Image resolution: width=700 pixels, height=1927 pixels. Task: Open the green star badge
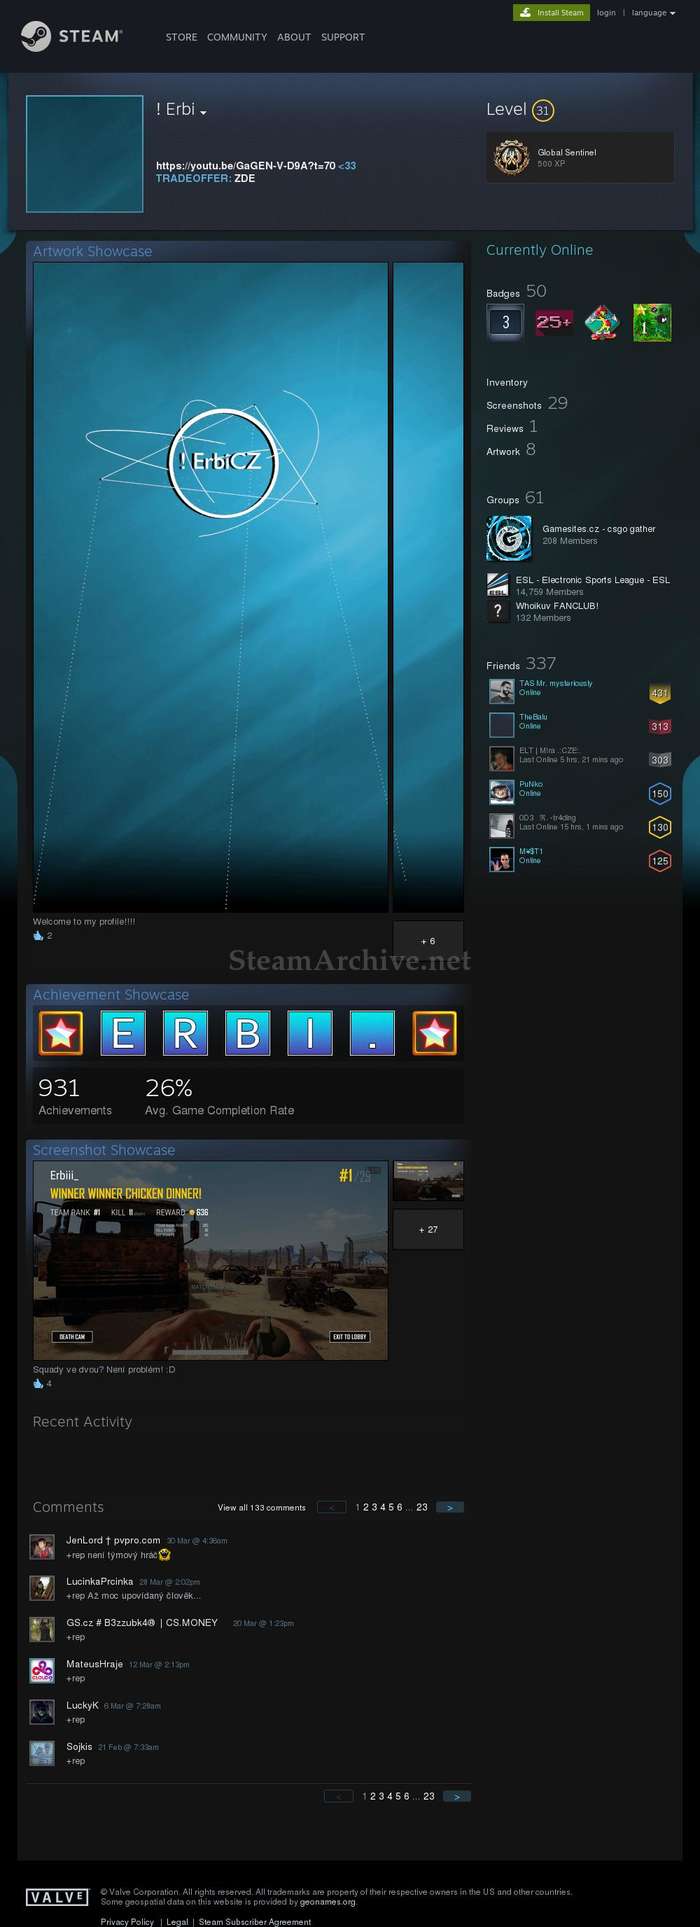coord(652,322)
